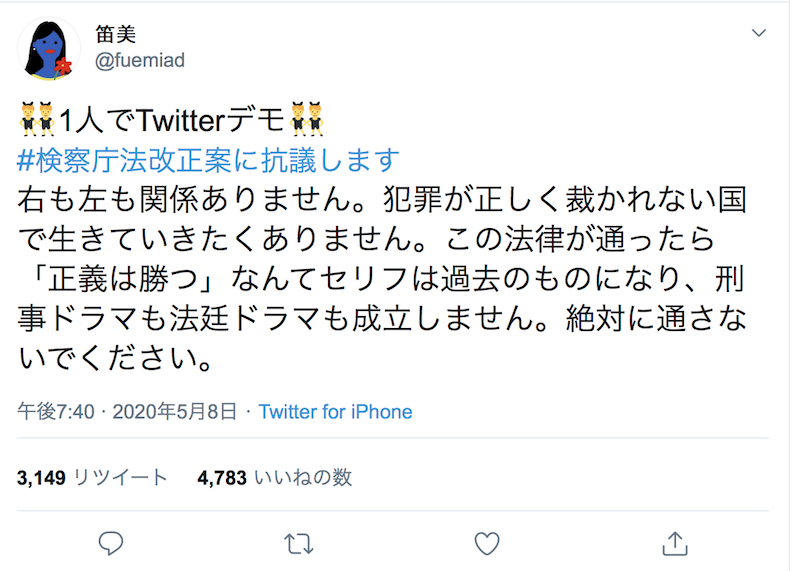Click the dancers emoji before '1人でTwitterデモ'
The image size is (800, 571).
click(36, 121)
